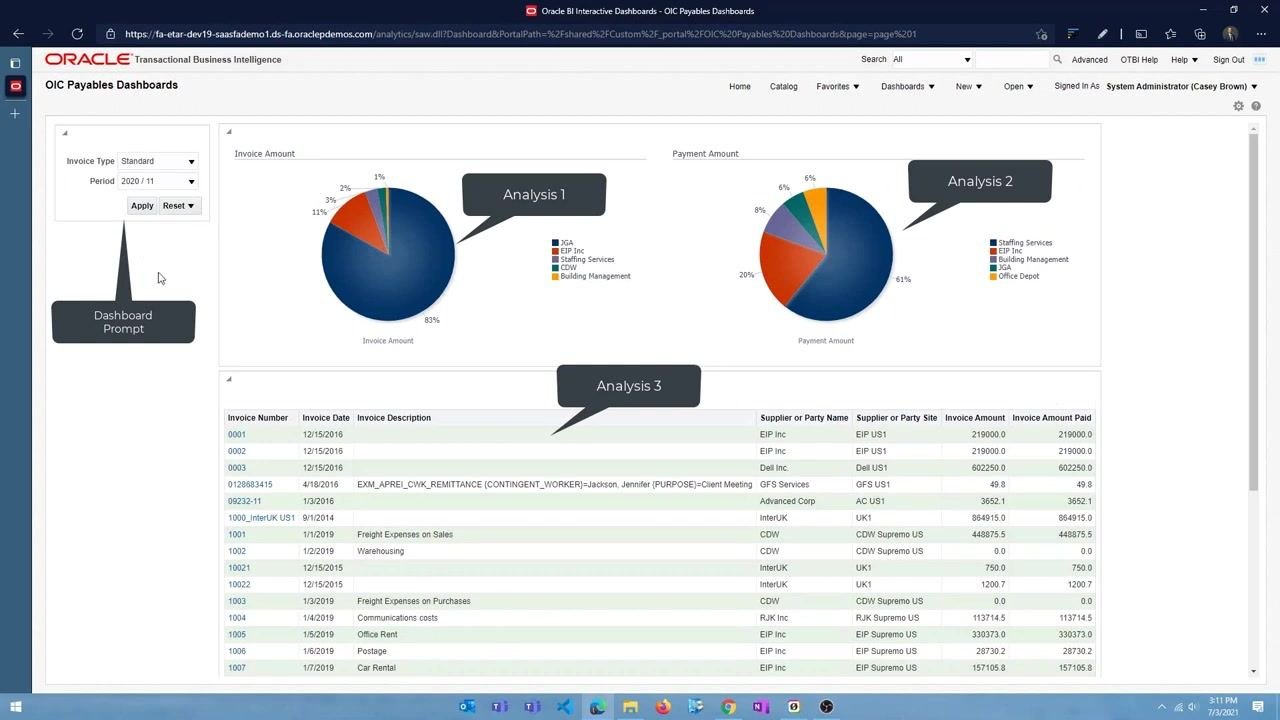Viewport: 1280px width, 720px height.
Task: Open the Dashboards menu
Action: [x=908, y=87]
